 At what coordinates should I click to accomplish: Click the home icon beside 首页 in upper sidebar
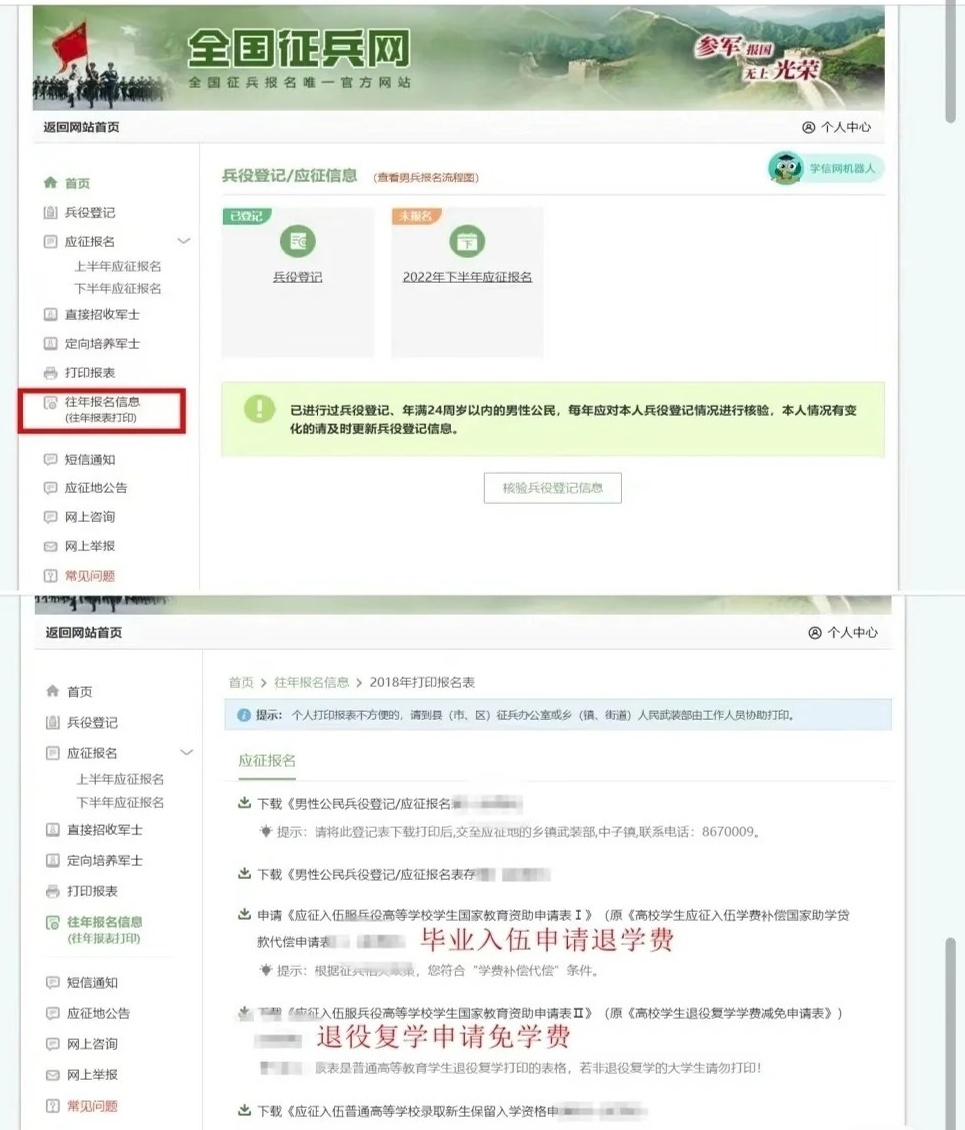click(x=50, y=182)
